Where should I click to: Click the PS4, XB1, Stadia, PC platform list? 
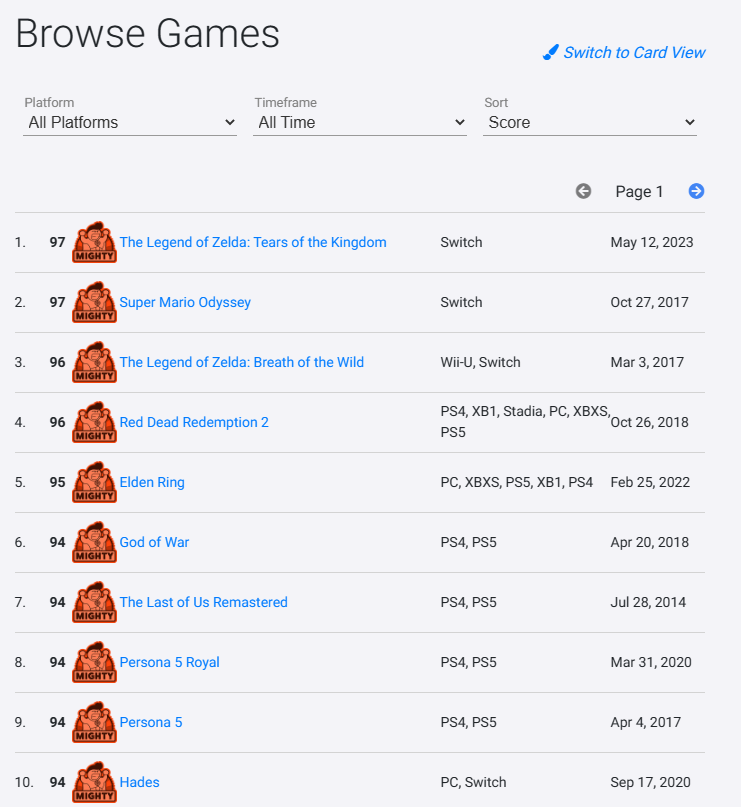[525, 422]
